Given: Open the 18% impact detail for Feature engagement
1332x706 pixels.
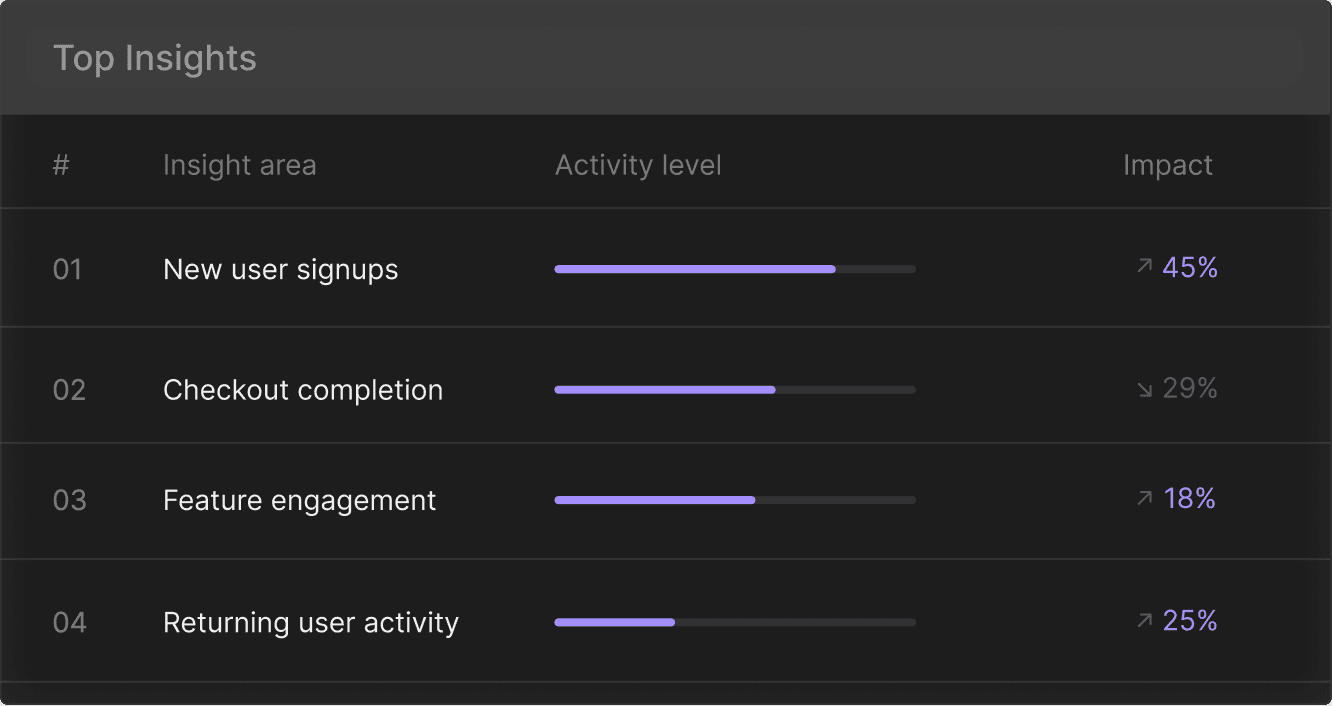Looking at the screenshot, I should 1190,498.
